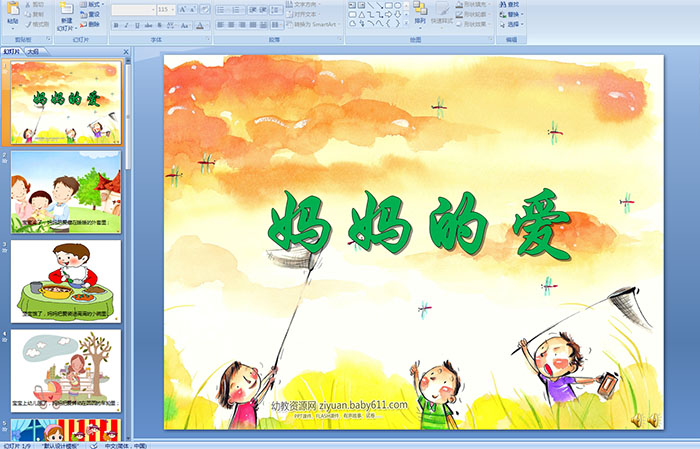Open the font size box showing 115

[x=166, y=9]
